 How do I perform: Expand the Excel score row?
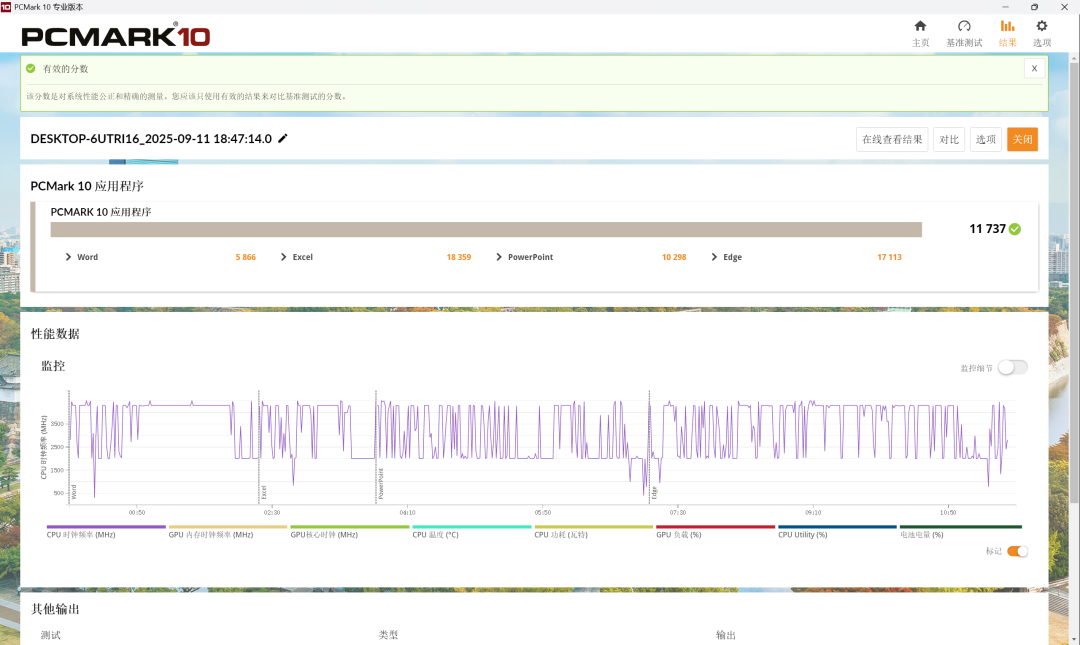click(x=283, y=257)
